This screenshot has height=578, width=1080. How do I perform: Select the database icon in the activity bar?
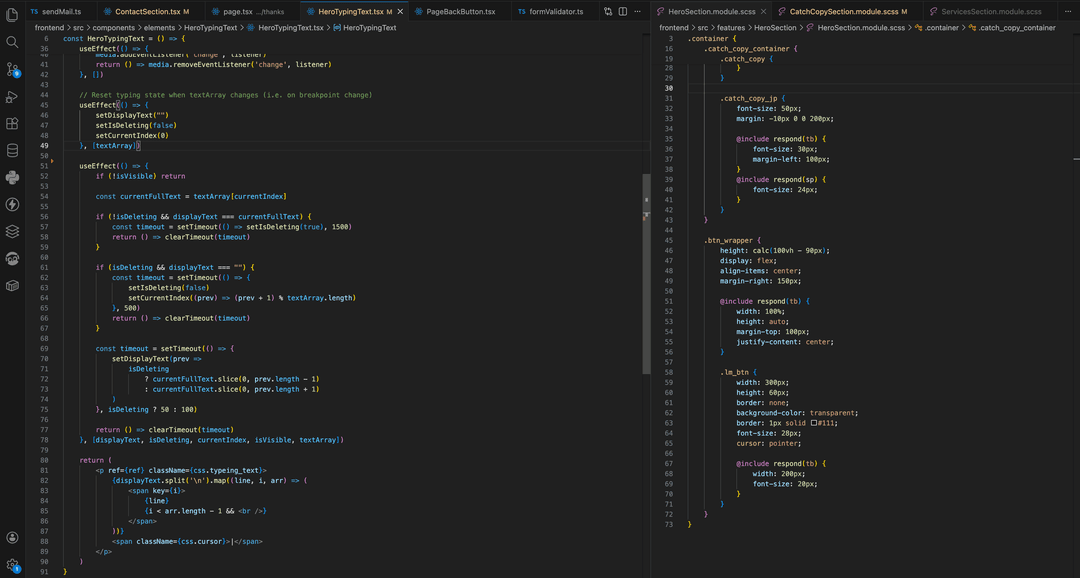pyautogui.click(x=11, y=150)
